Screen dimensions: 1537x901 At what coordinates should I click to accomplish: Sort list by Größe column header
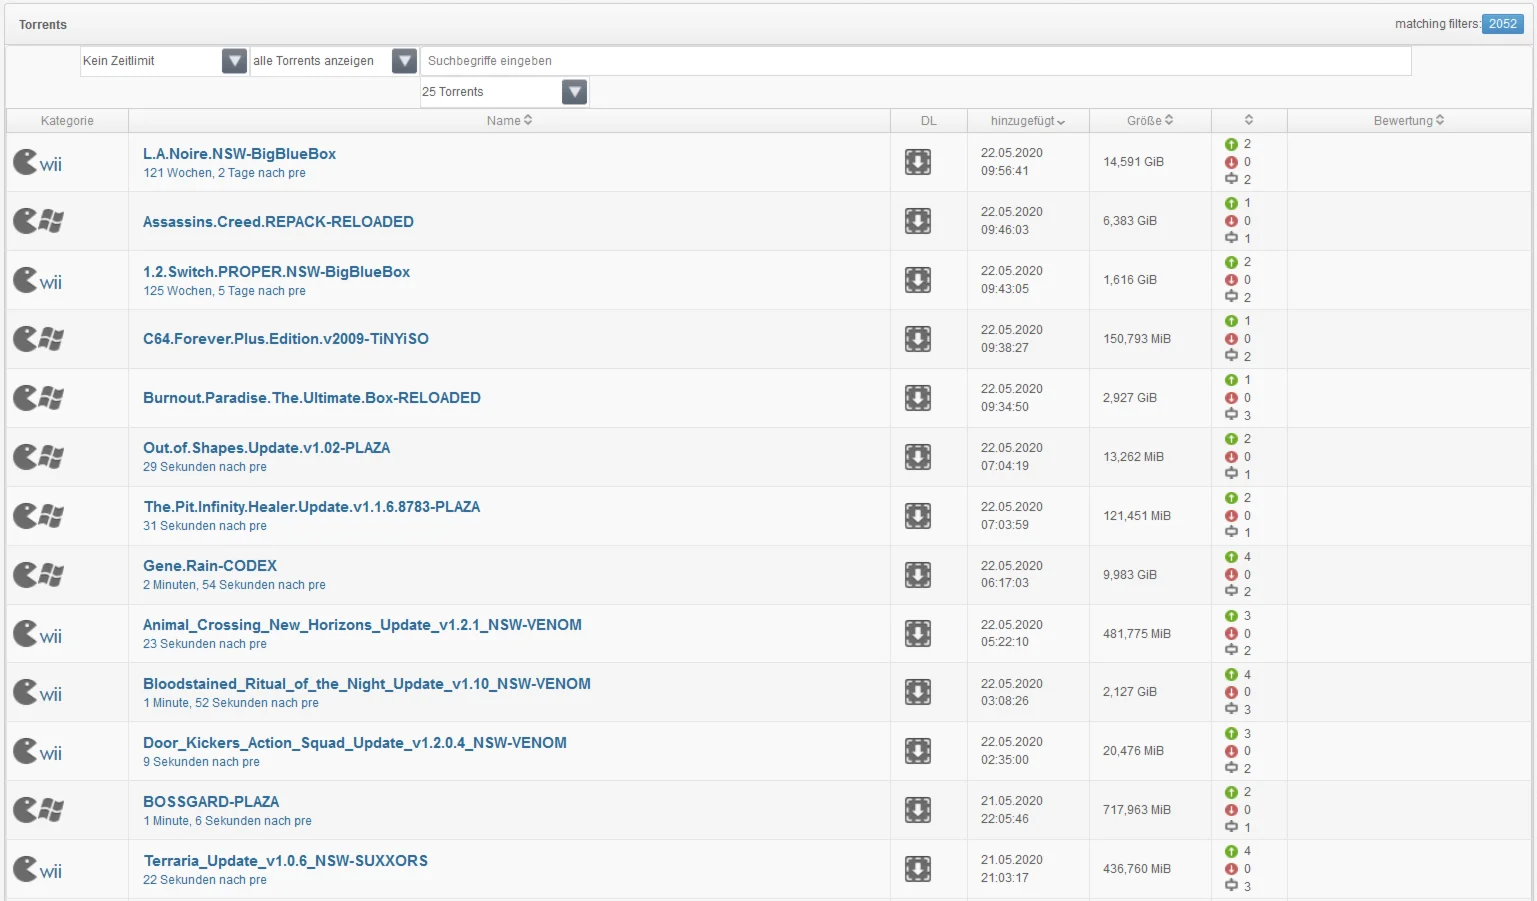(x=1149, y=121)
